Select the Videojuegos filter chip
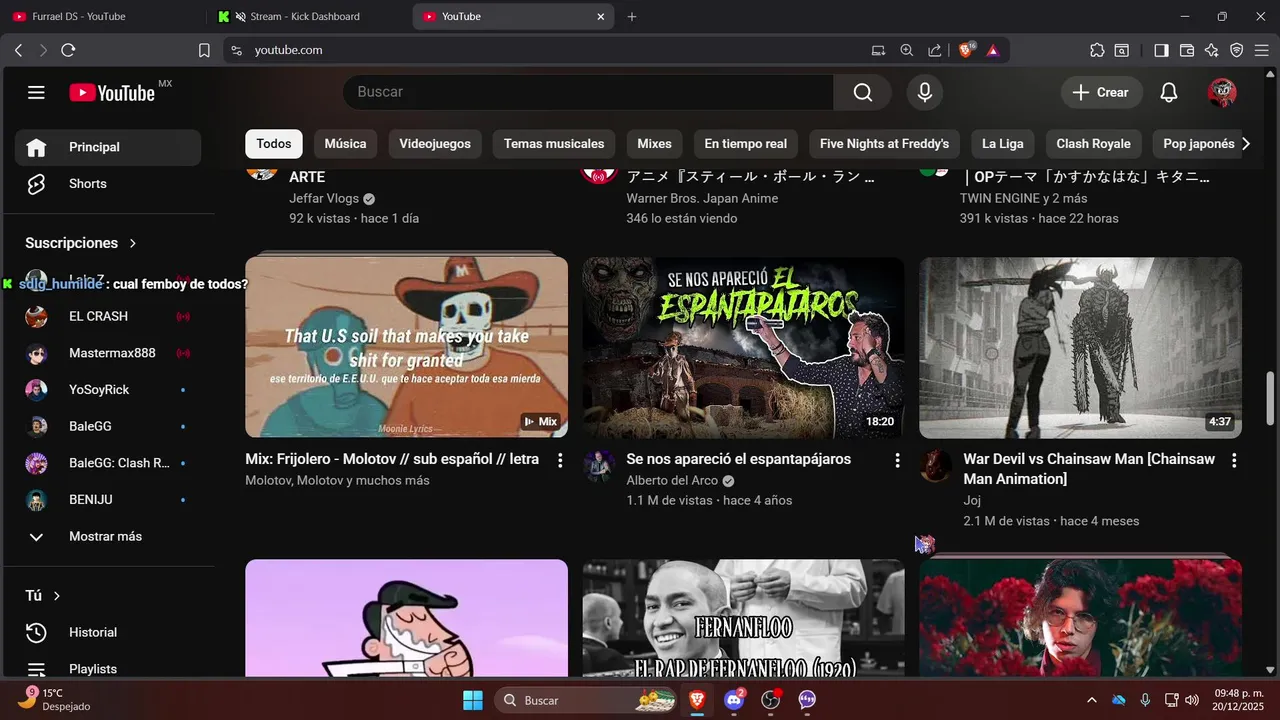The image size is (1280, 720). (x=435, y=144)
